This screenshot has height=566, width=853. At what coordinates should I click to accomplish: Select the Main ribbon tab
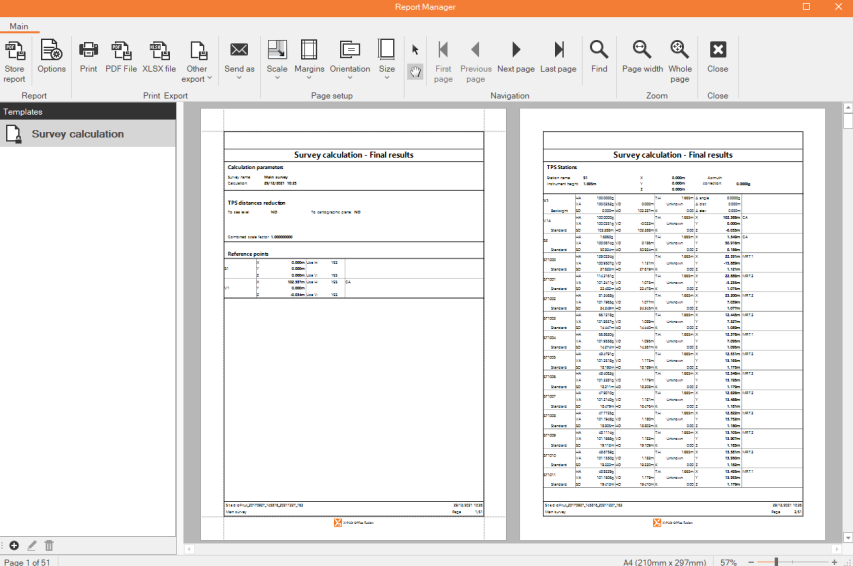[19, 26]
